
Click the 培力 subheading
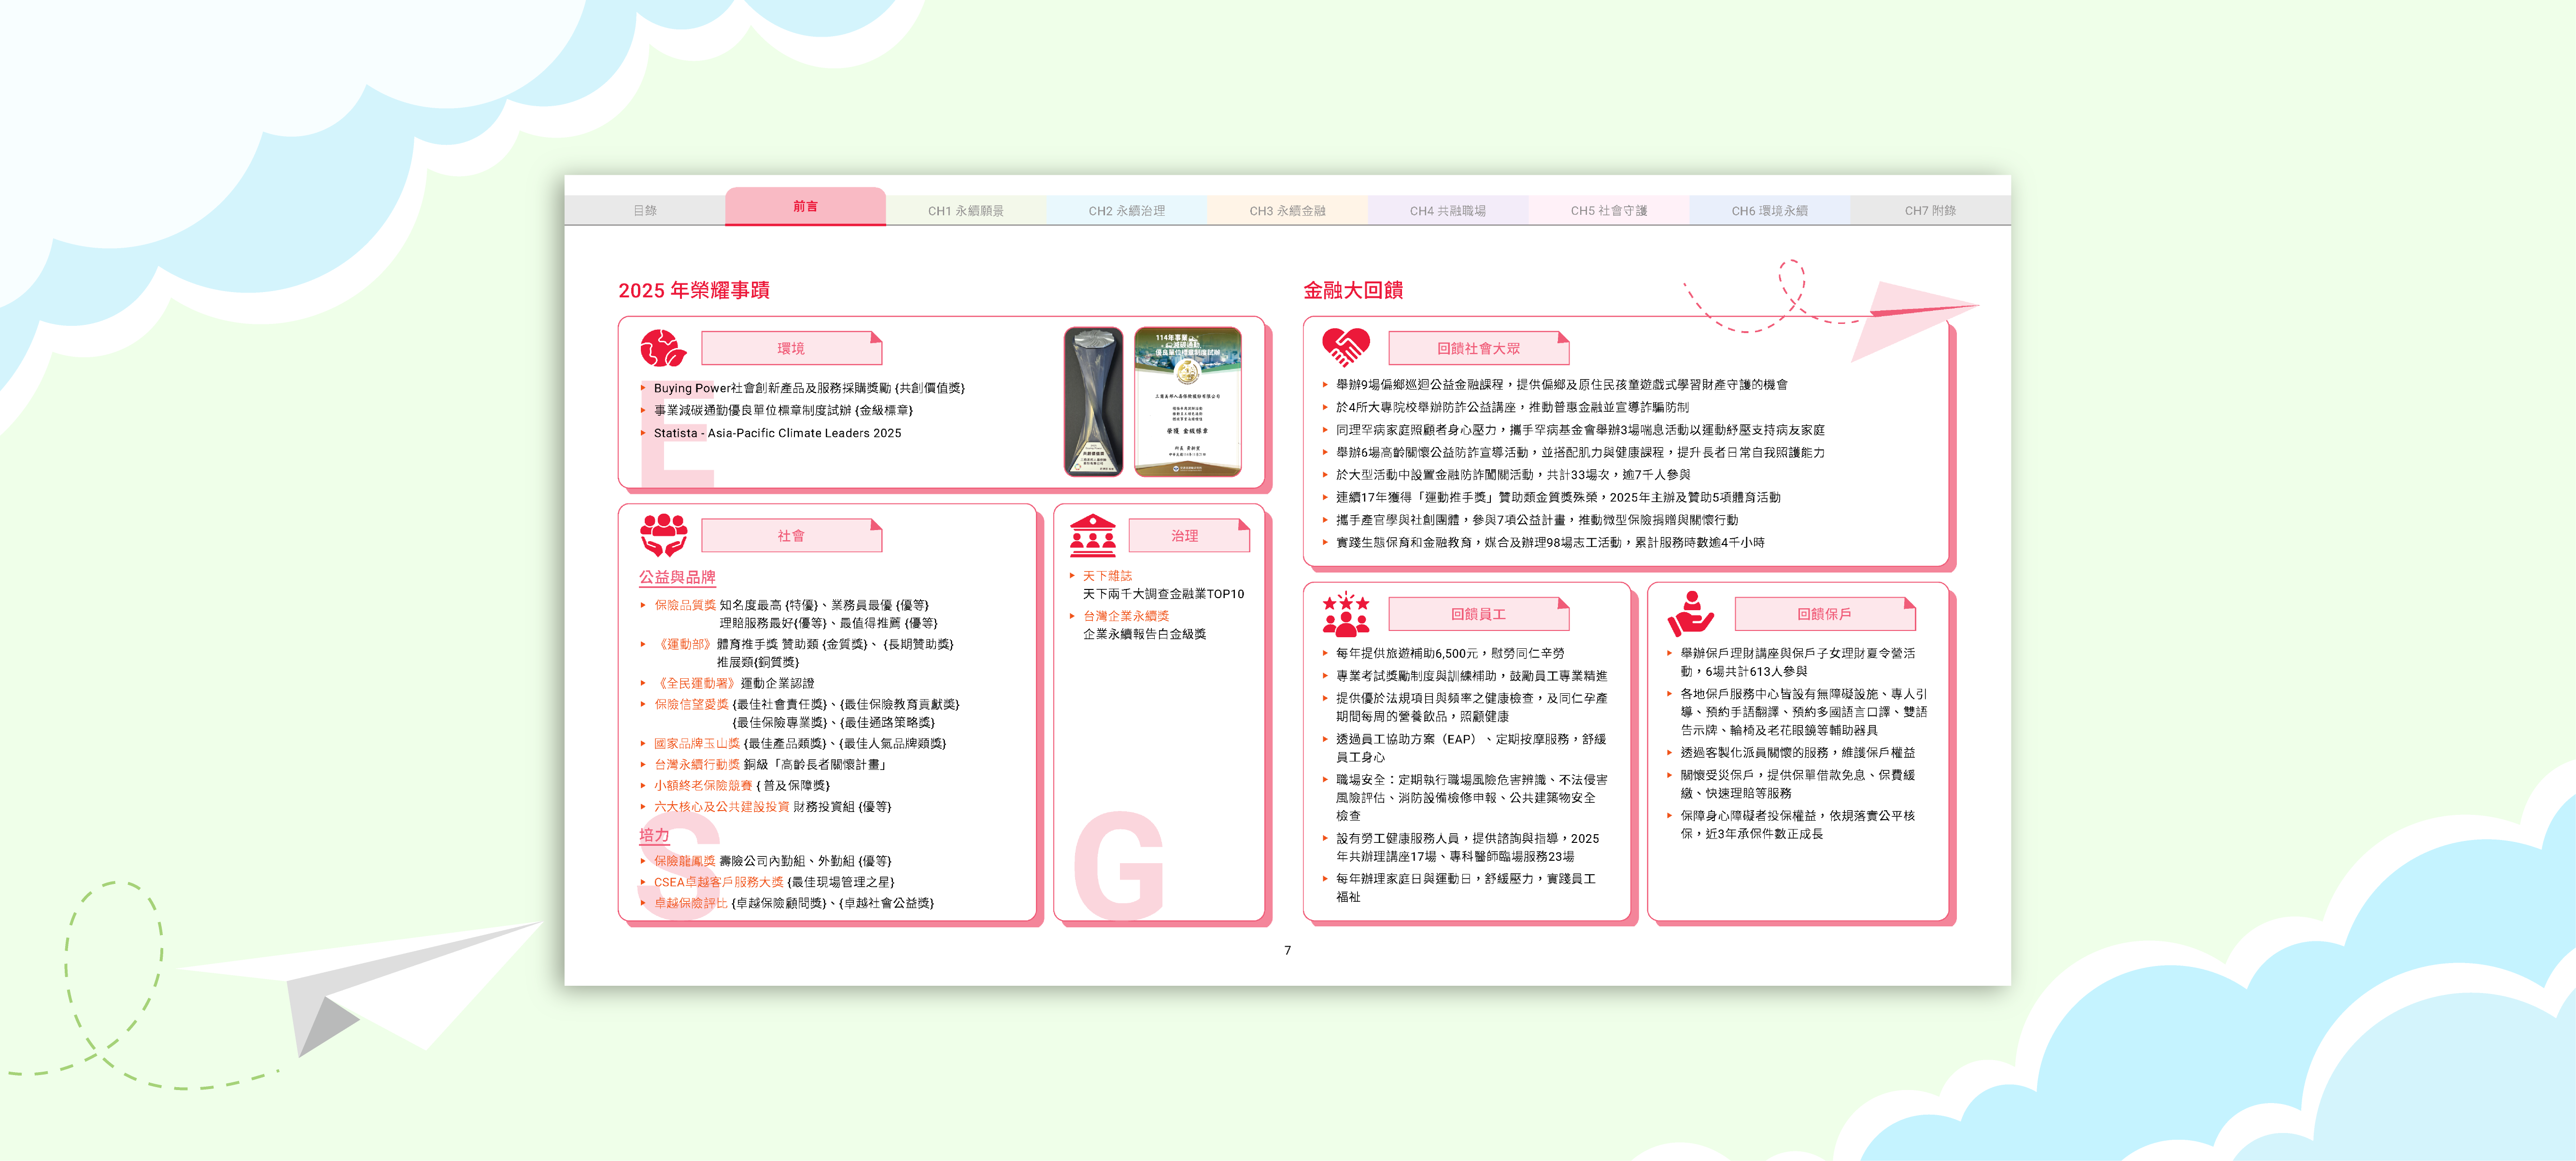coord(654,835)
